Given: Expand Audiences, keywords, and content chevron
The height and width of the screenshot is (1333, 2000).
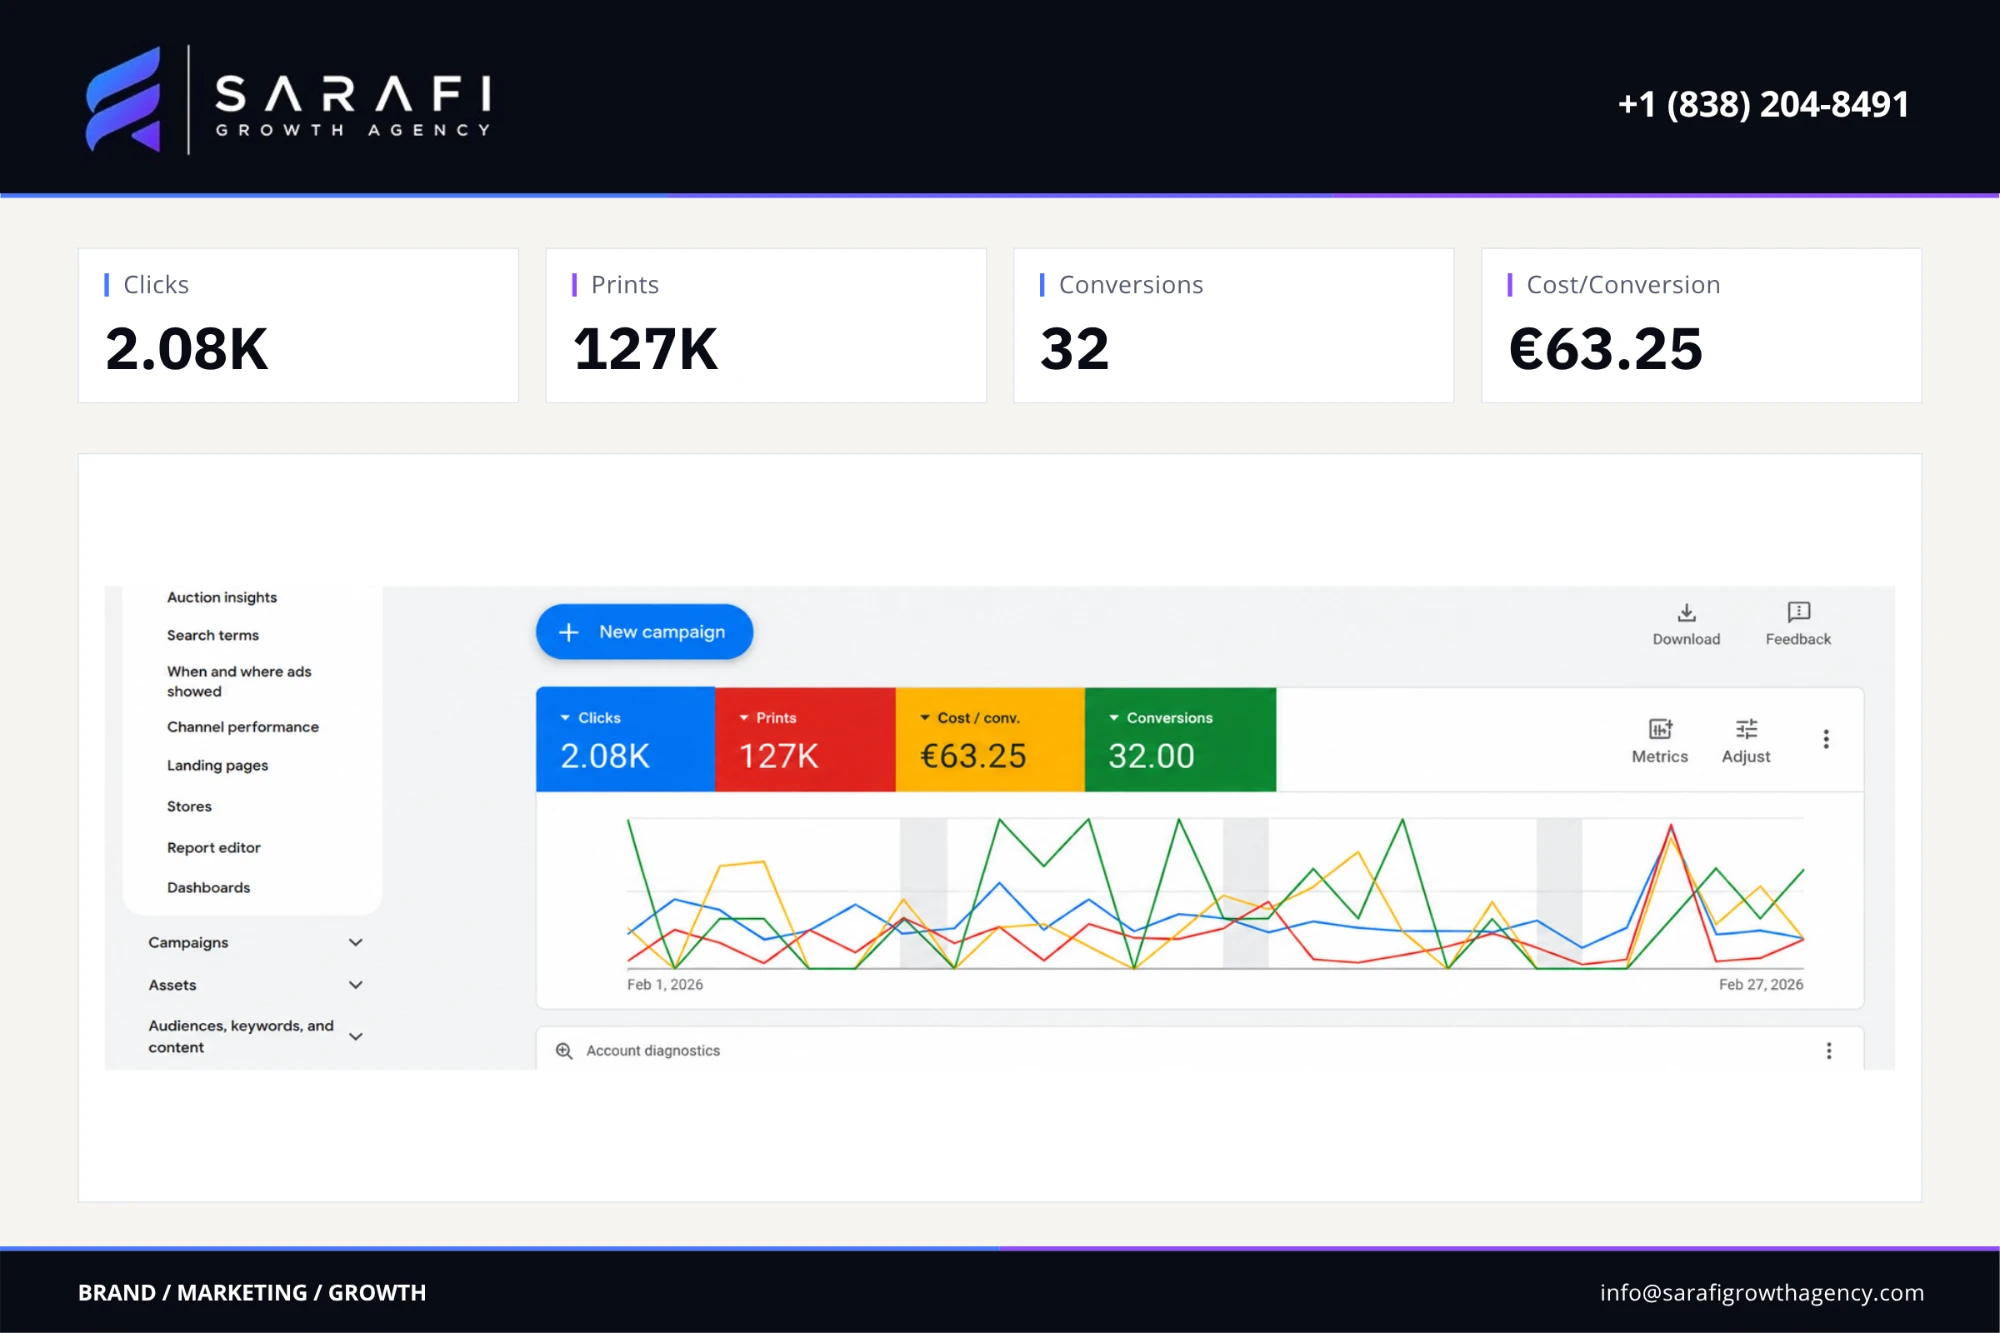Looking at the screenshot, I should tap(355, 1037).
